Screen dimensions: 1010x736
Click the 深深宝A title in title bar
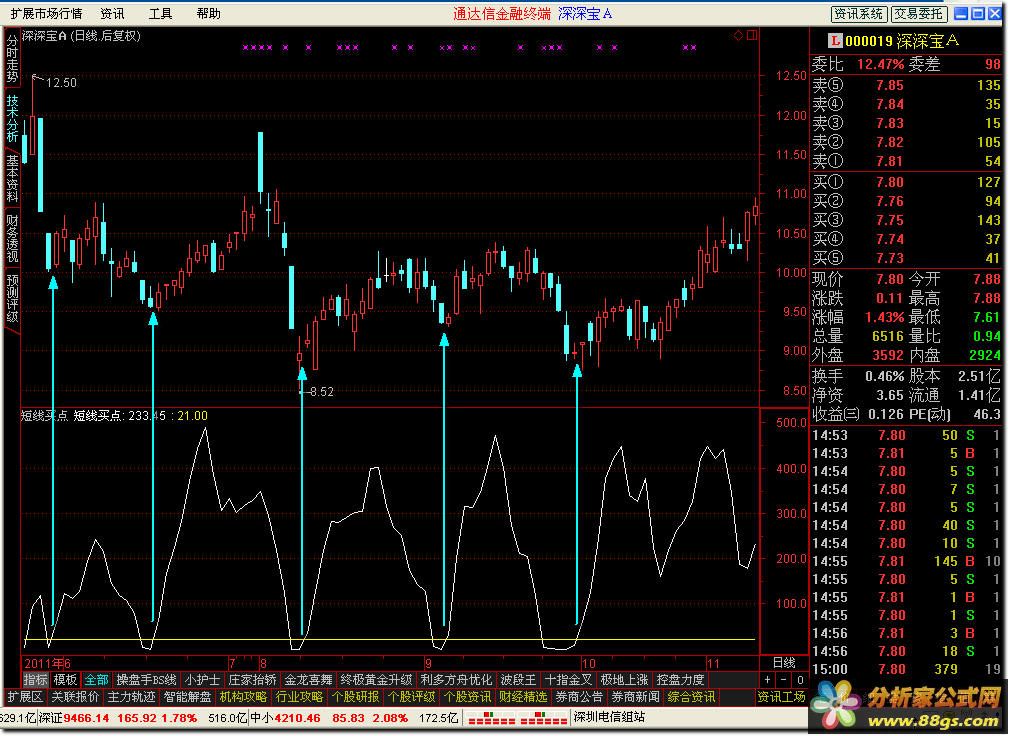585,14
